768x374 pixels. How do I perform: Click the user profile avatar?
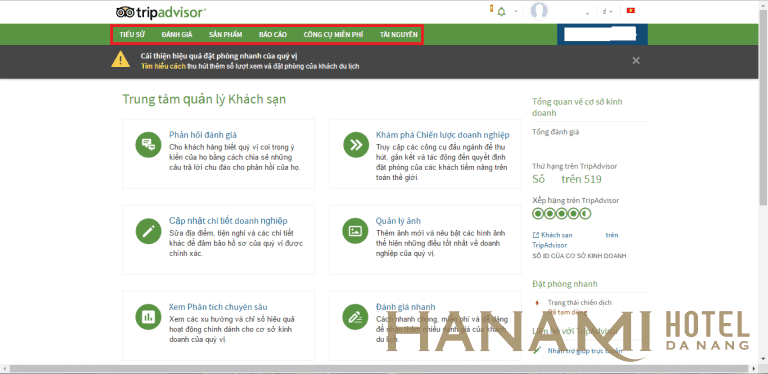tap(539, 11)
